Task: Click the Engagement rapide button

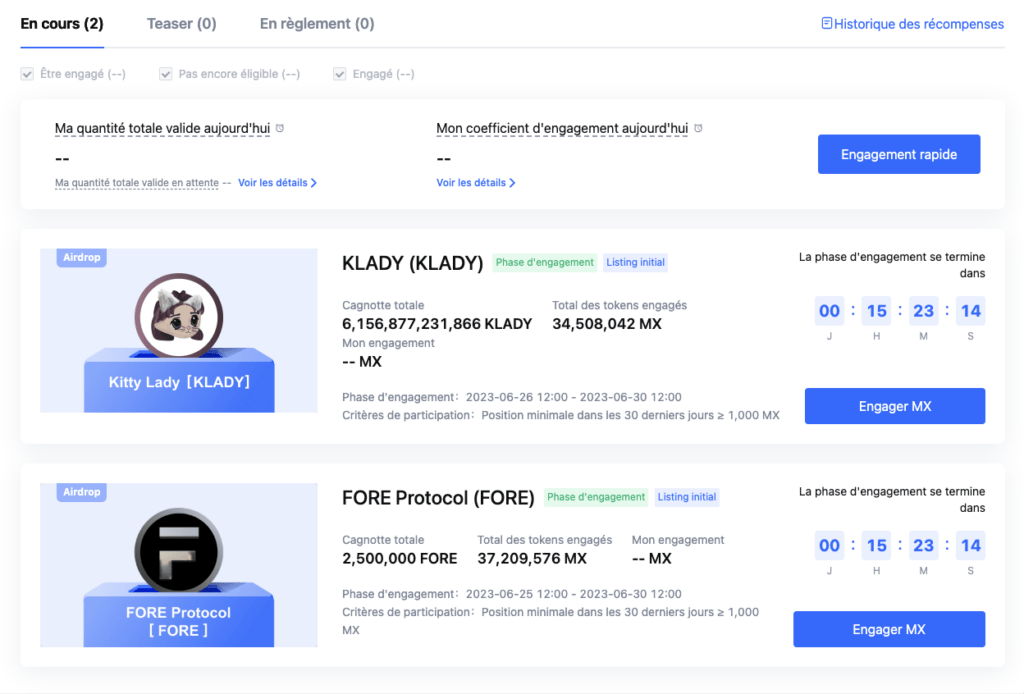Action: 899,154
